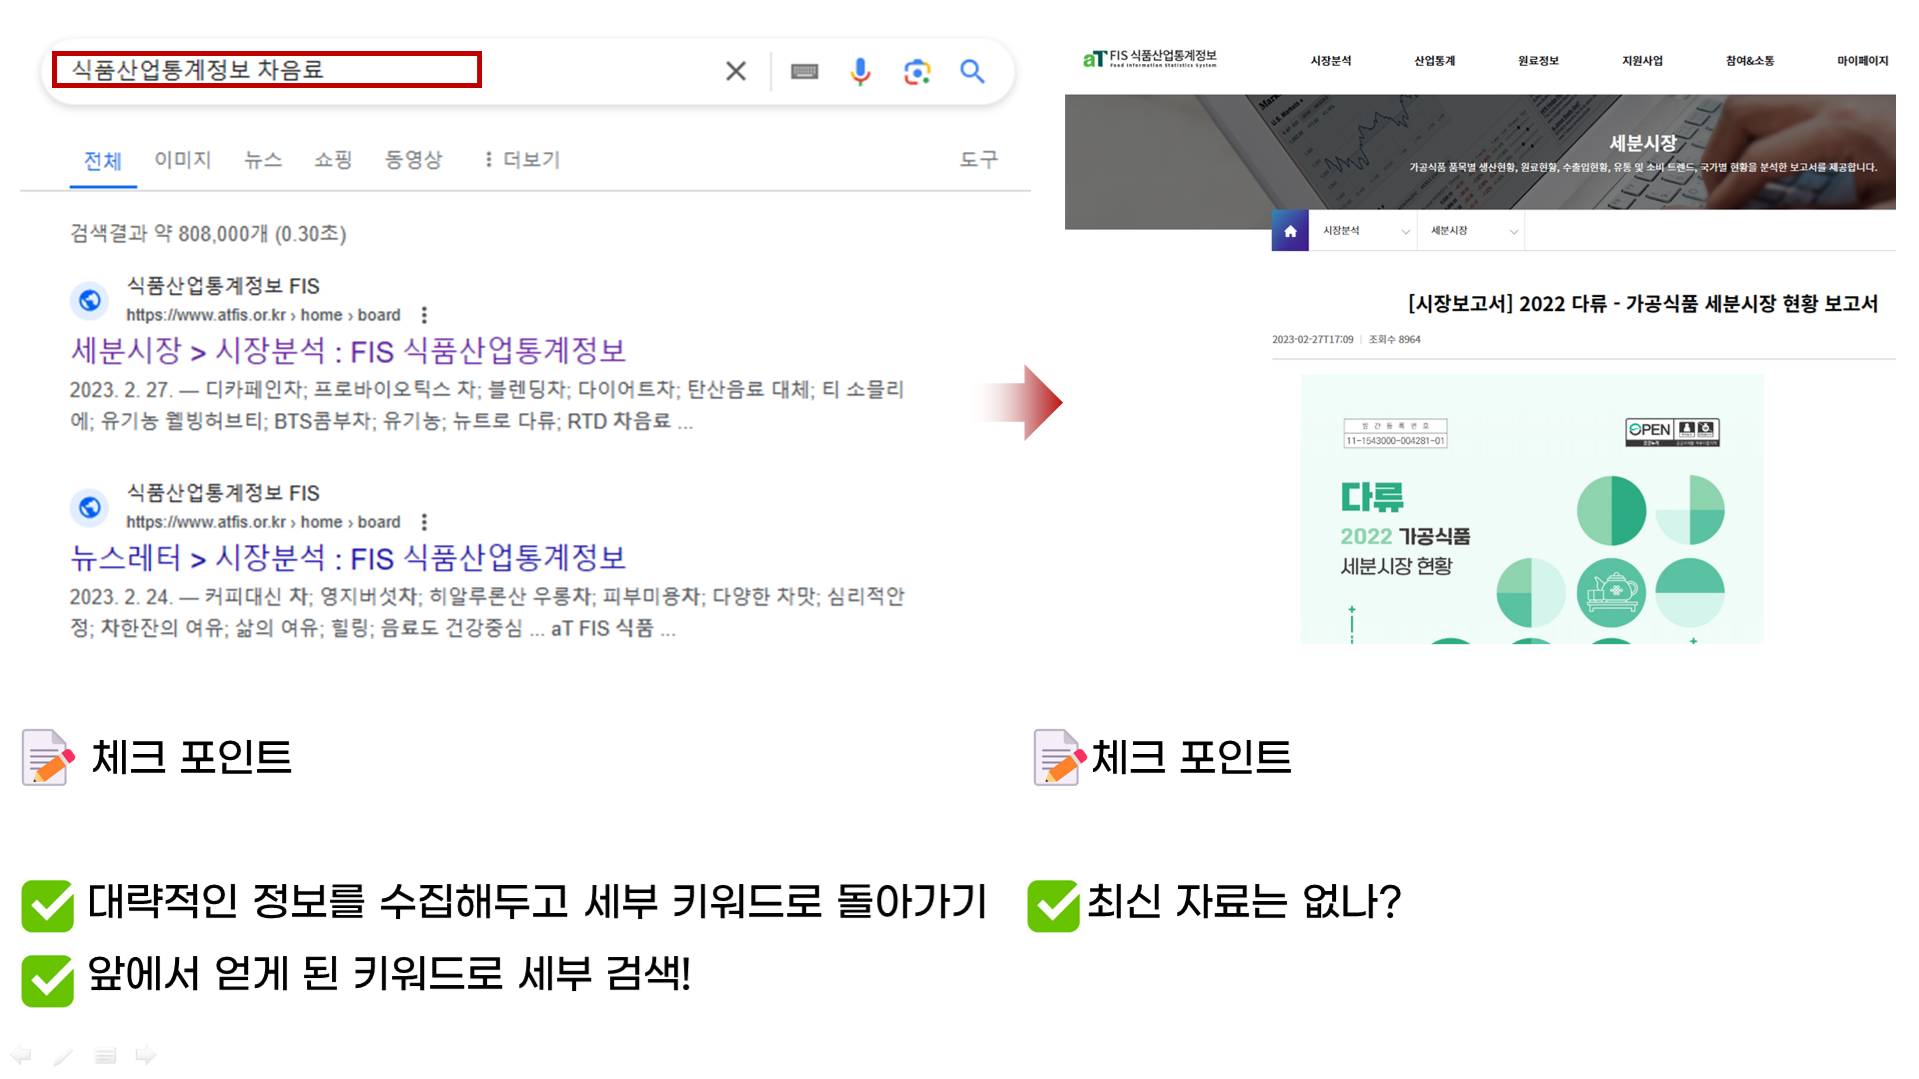Open the 2022 다류 market report title link
This screenshot has height=1079, width=1919.
1640,304
